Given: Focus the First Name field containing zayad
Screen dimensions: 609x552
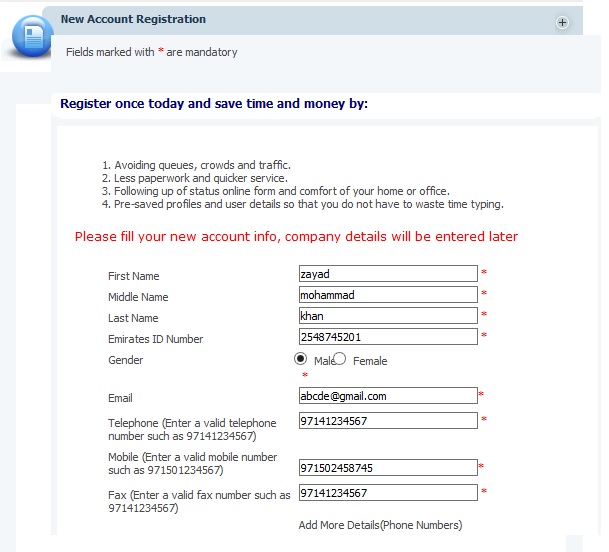Looking at the screenshot, I should tap(388, 274).
